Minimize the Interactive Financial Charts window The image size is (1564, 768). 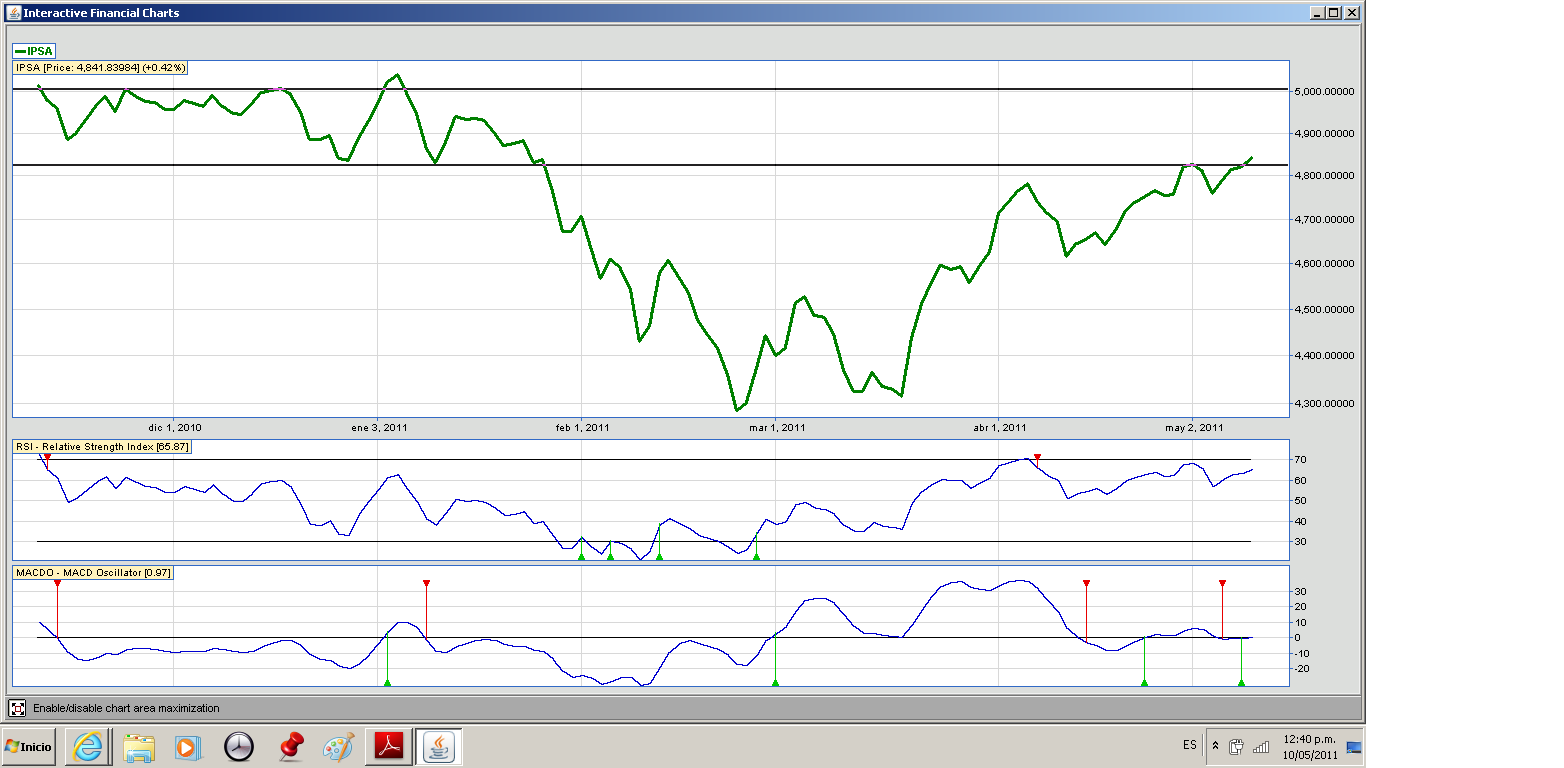click(1318, 13)
